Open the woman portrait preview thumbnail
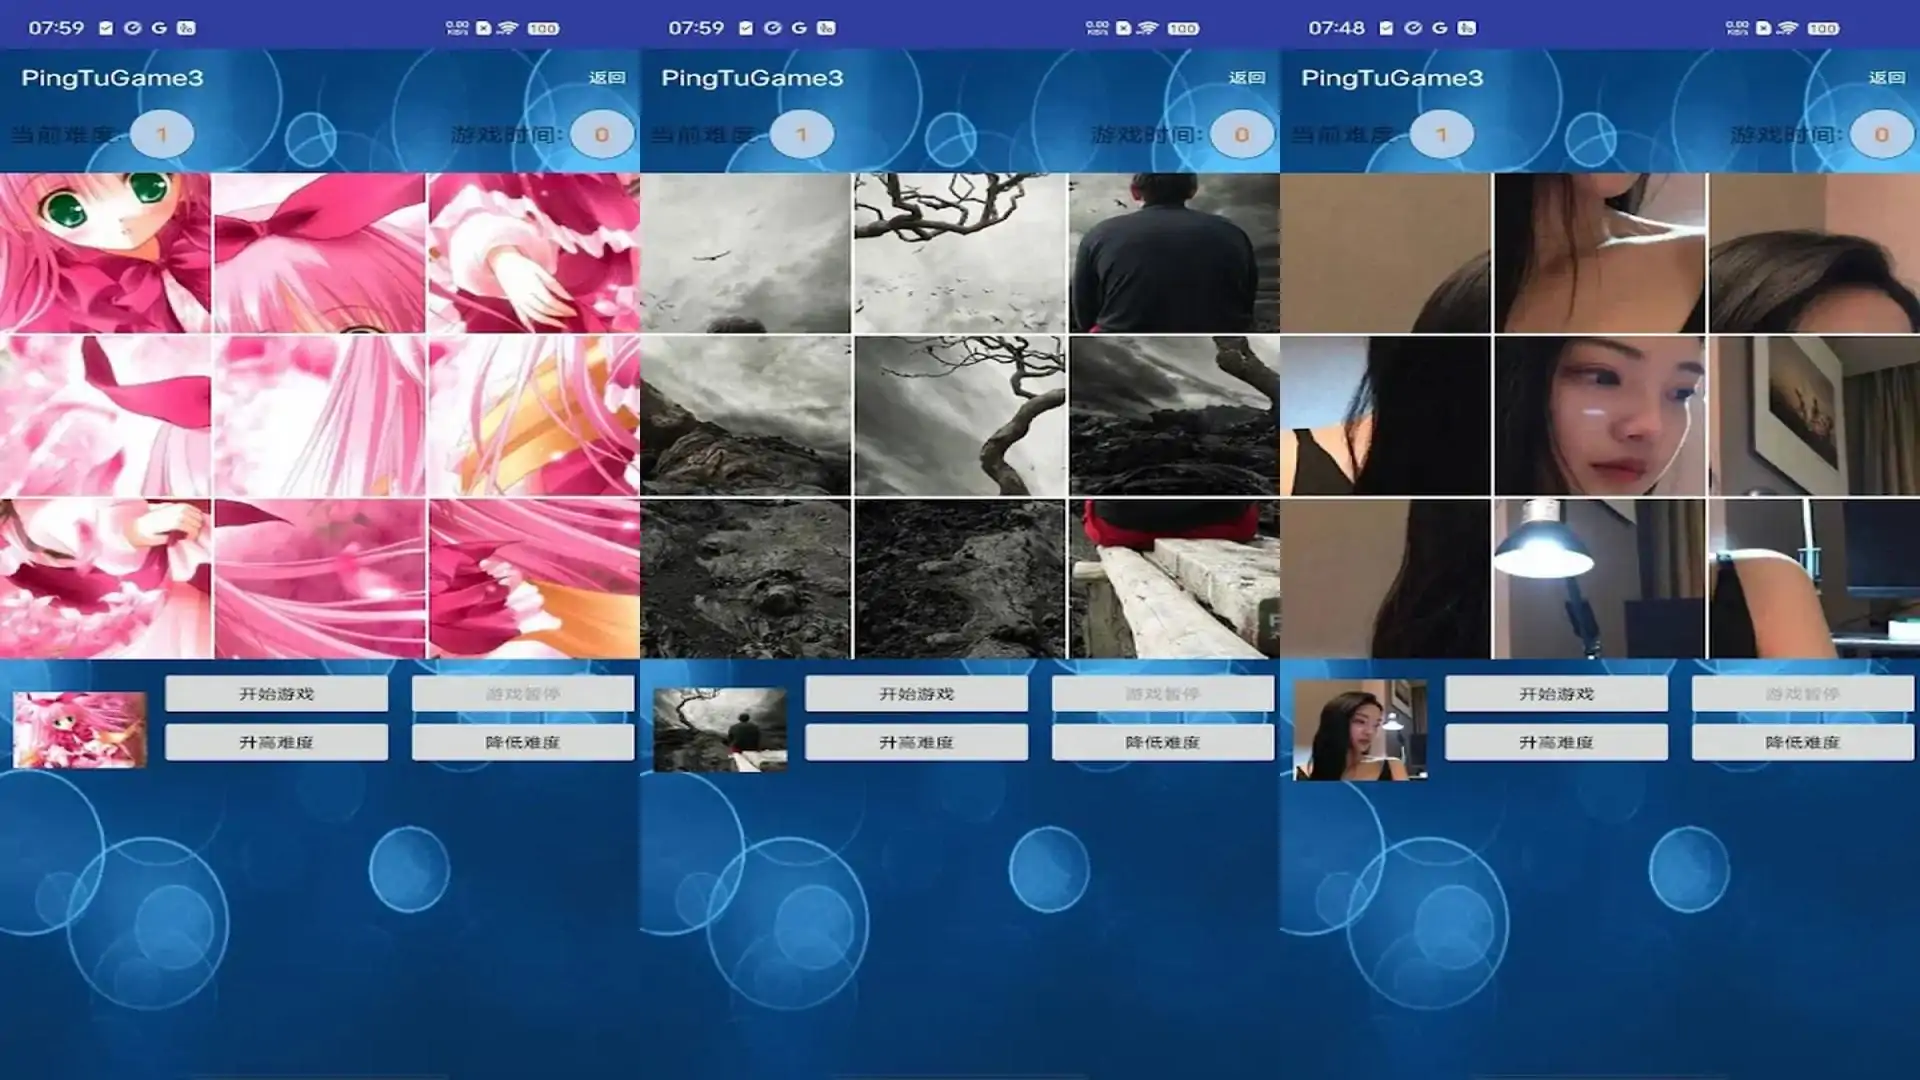 [x=1360, y=730]
